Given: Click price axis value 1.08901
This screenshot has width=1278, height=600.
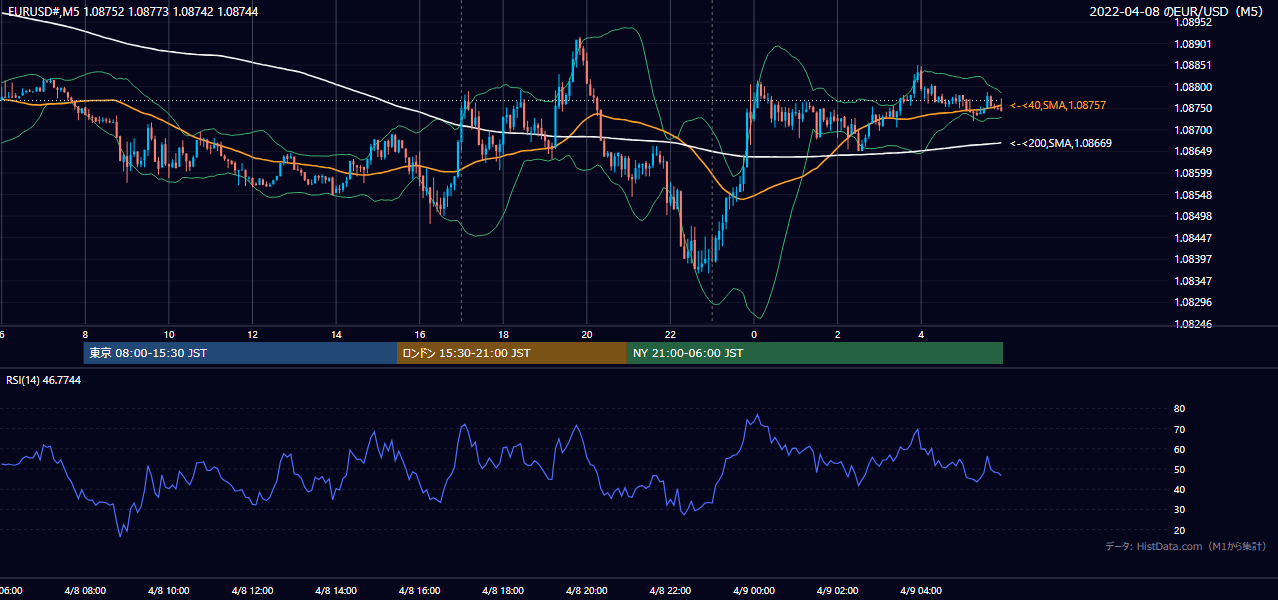Looking at the screenshot, I should pyautogui.click(x=1193, y=44).
